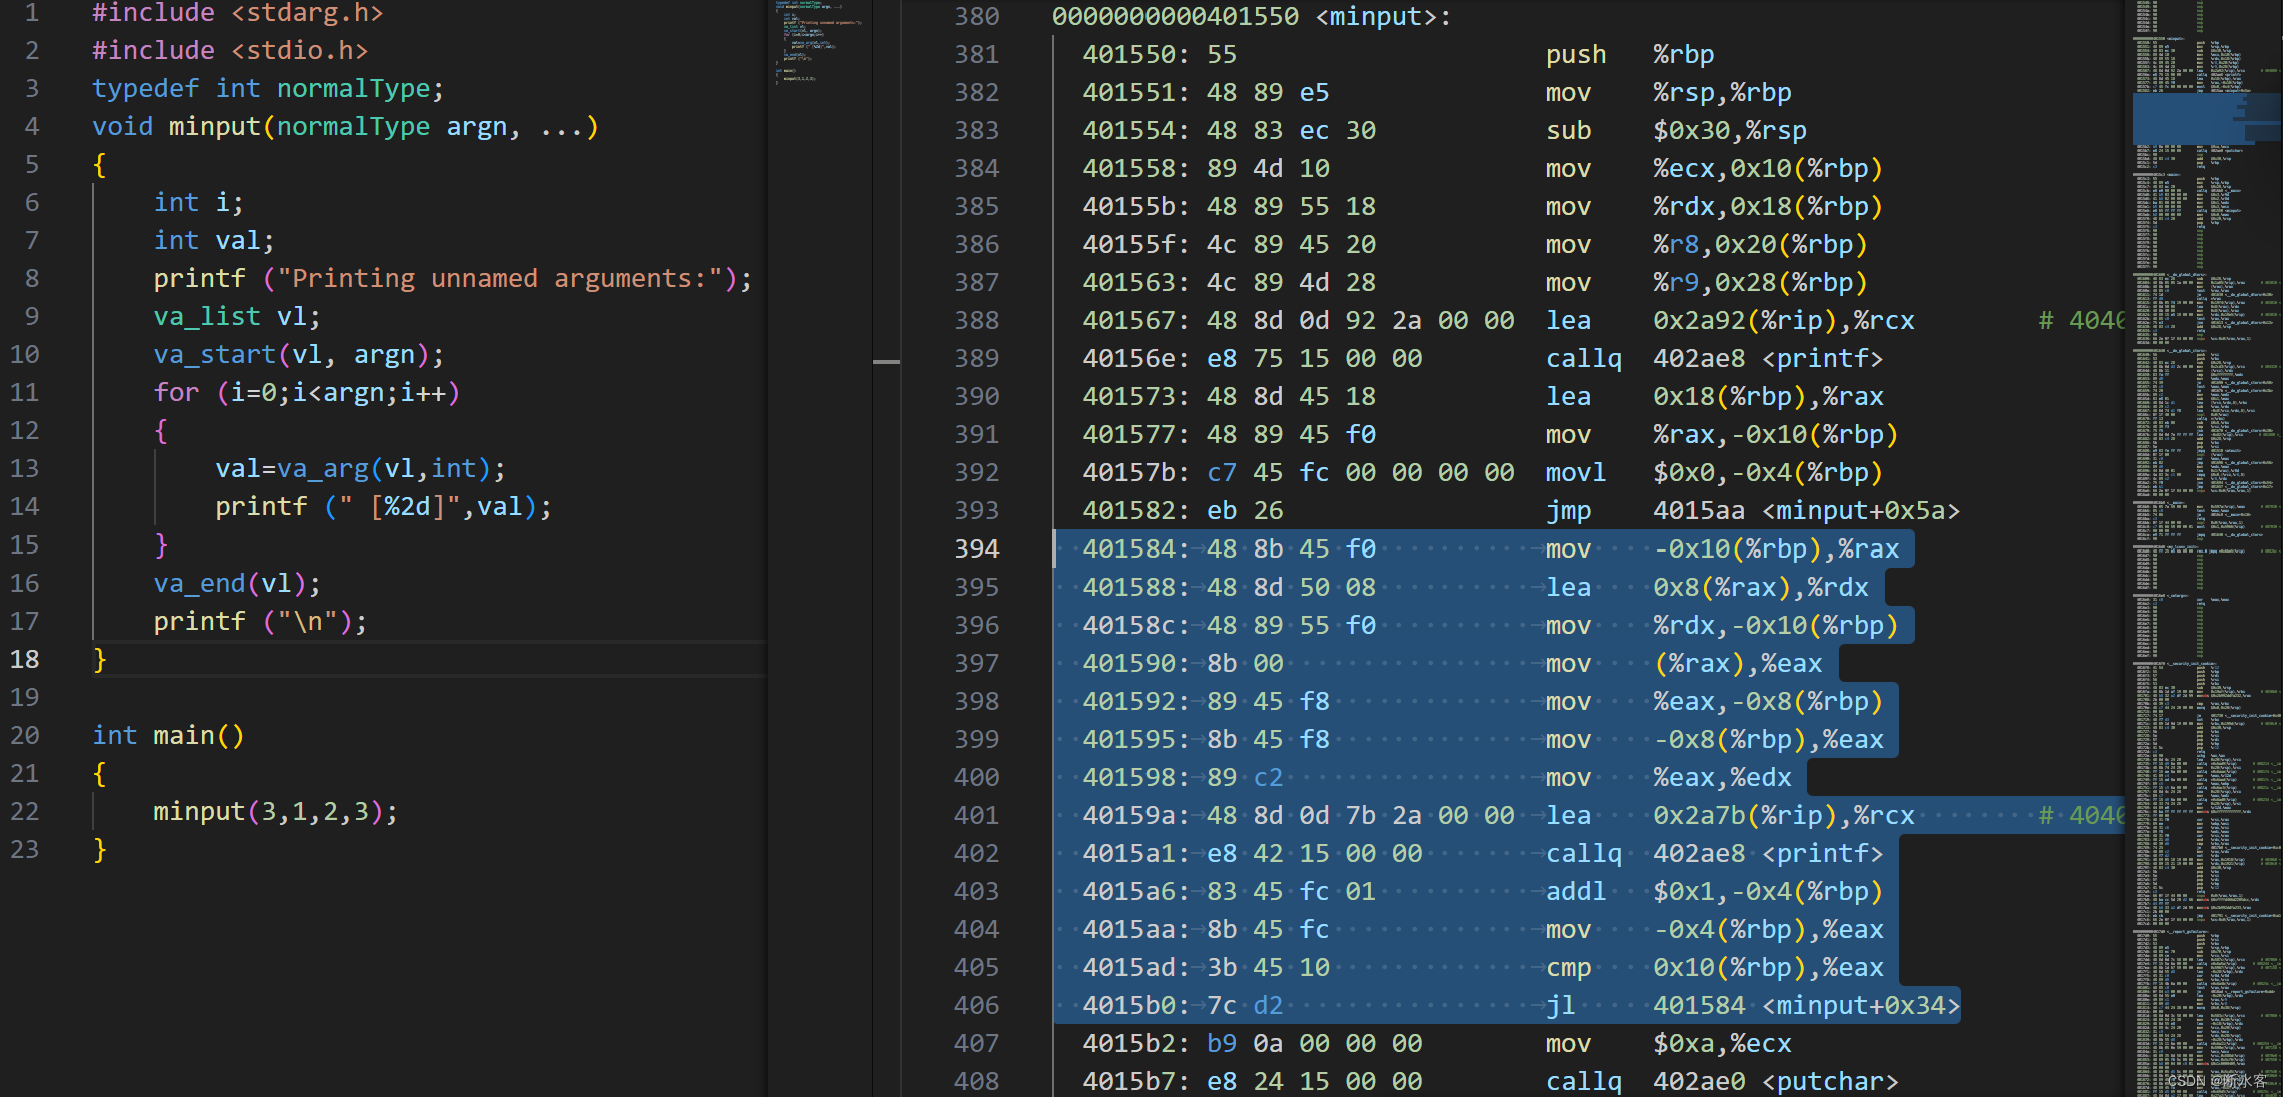Click the 'mov %eax,%edx' instruction line

[x=1436, y=777]
